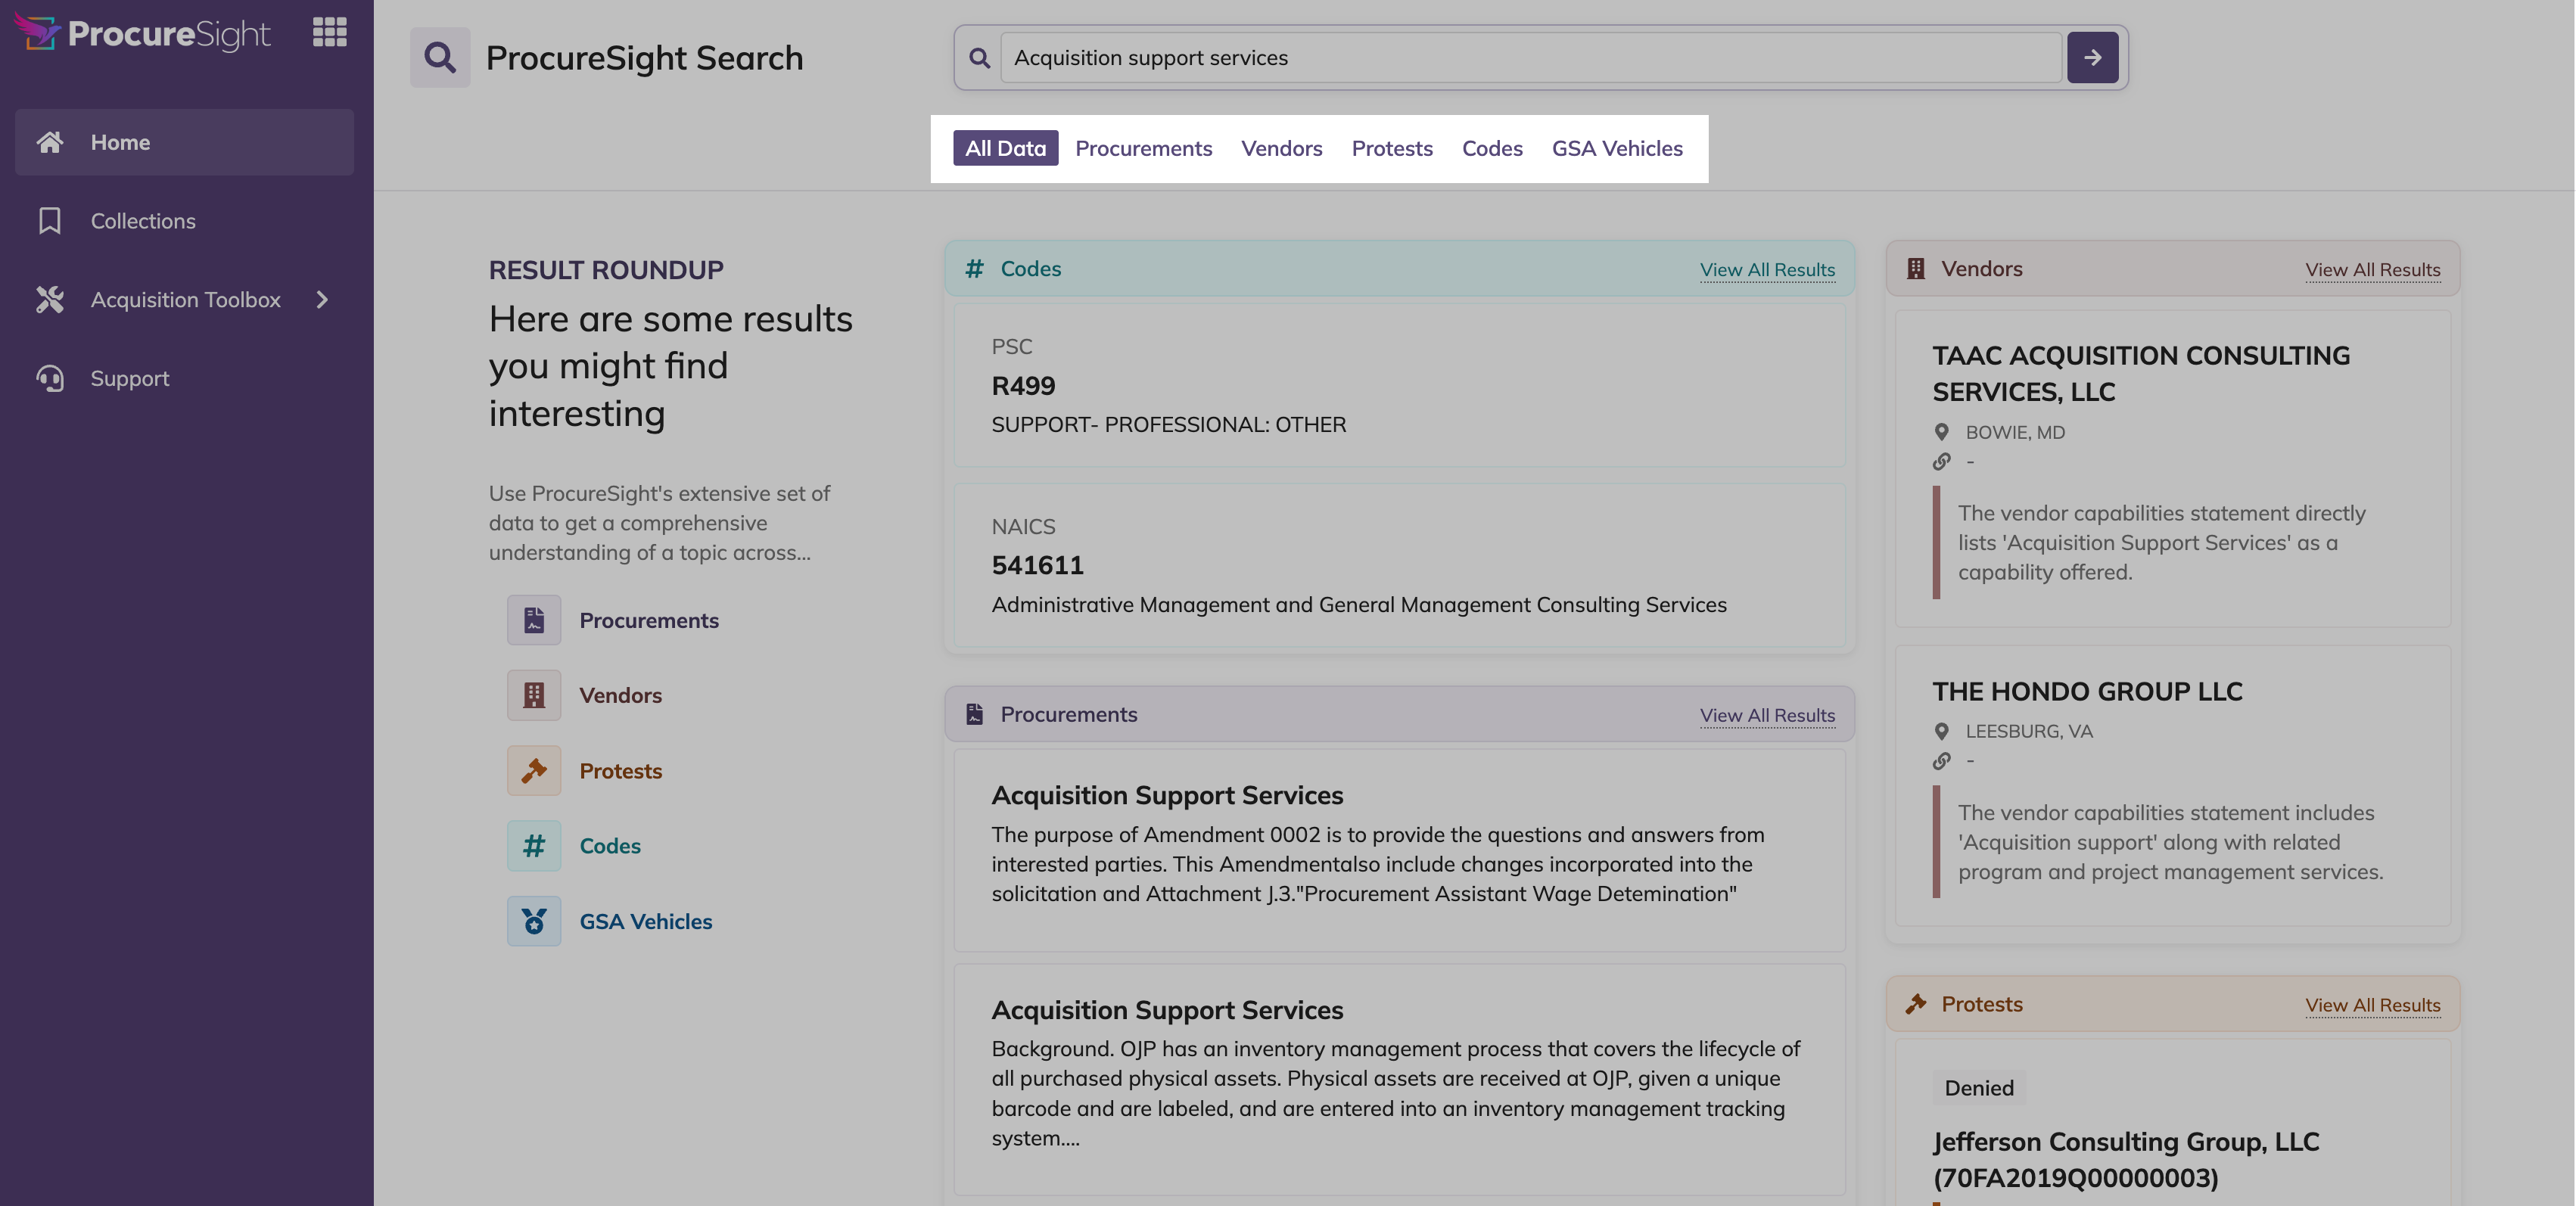This screenshot has height=1206, width=2576.
Task: View All Results for Procurements
Action: [1767, 716]
